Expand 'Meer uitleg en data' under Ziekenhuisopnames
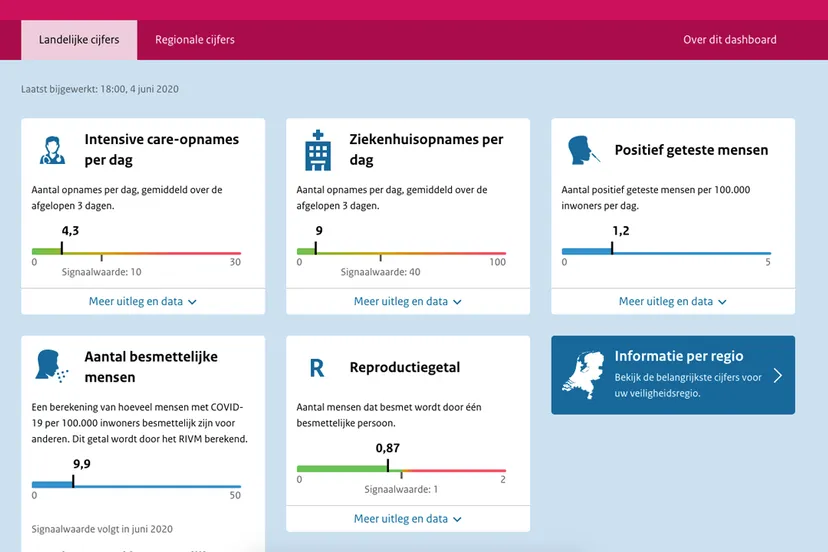Screen dimensions: 828x552 408,301
